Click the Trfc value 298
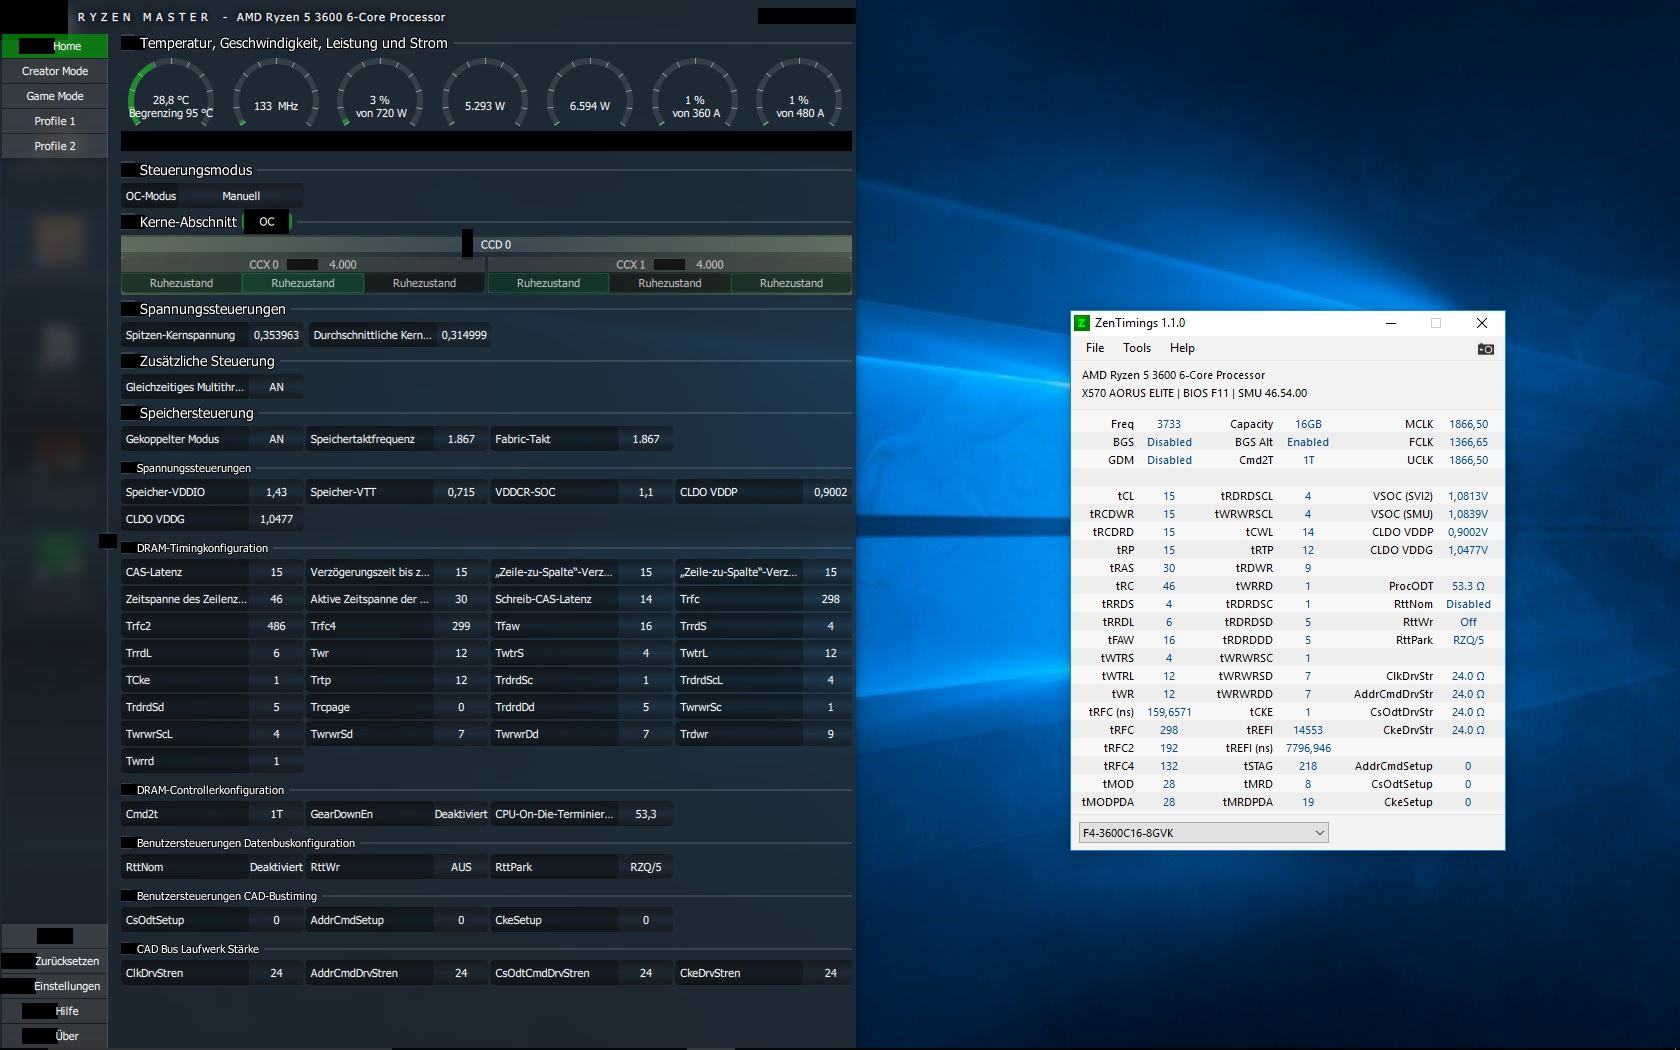Image resolution: width=1680 pixels, height=1050 pixels. tap(830, 599)
